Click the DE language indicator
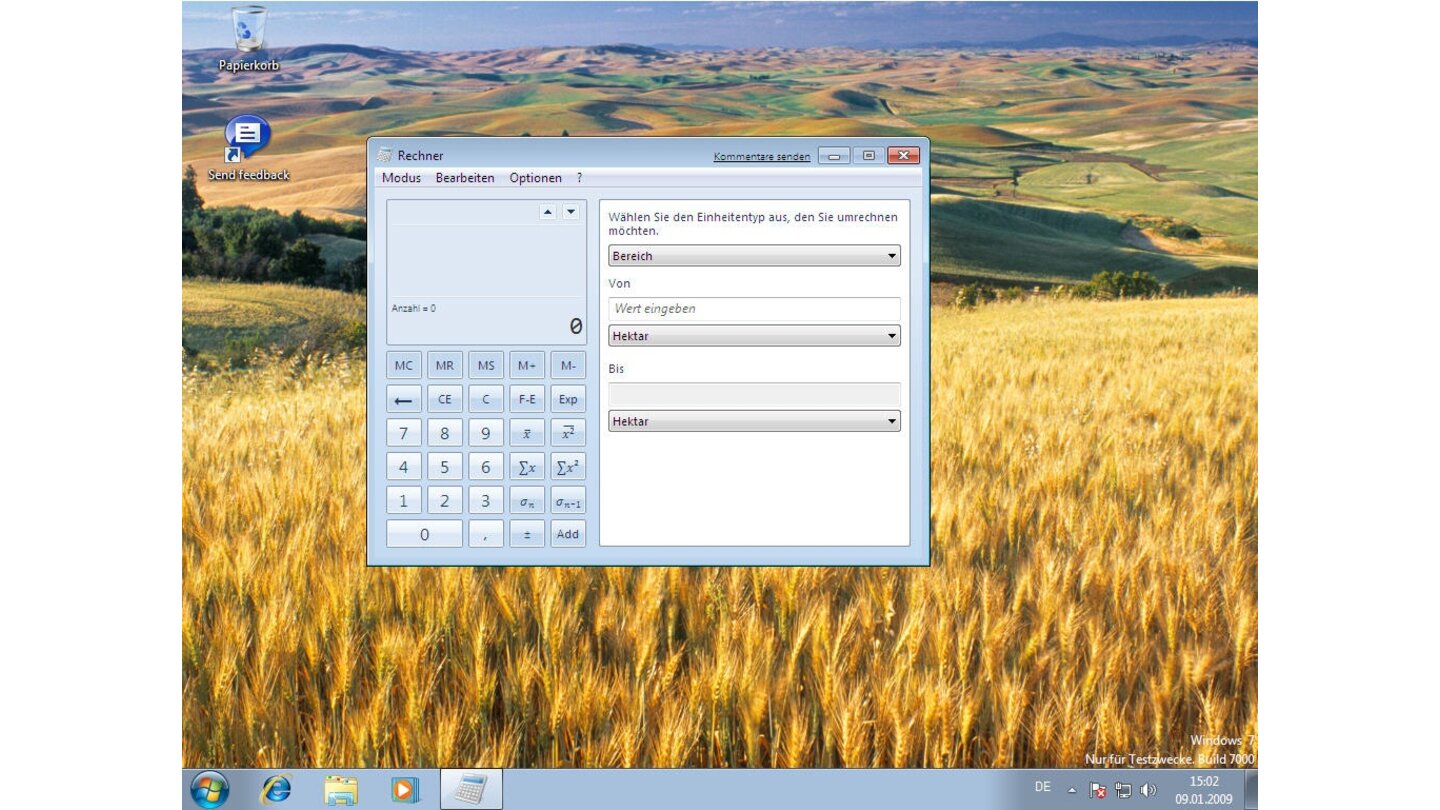Image resolution: width=1440 pixels, height=810 pixels. click(1042, 787)
